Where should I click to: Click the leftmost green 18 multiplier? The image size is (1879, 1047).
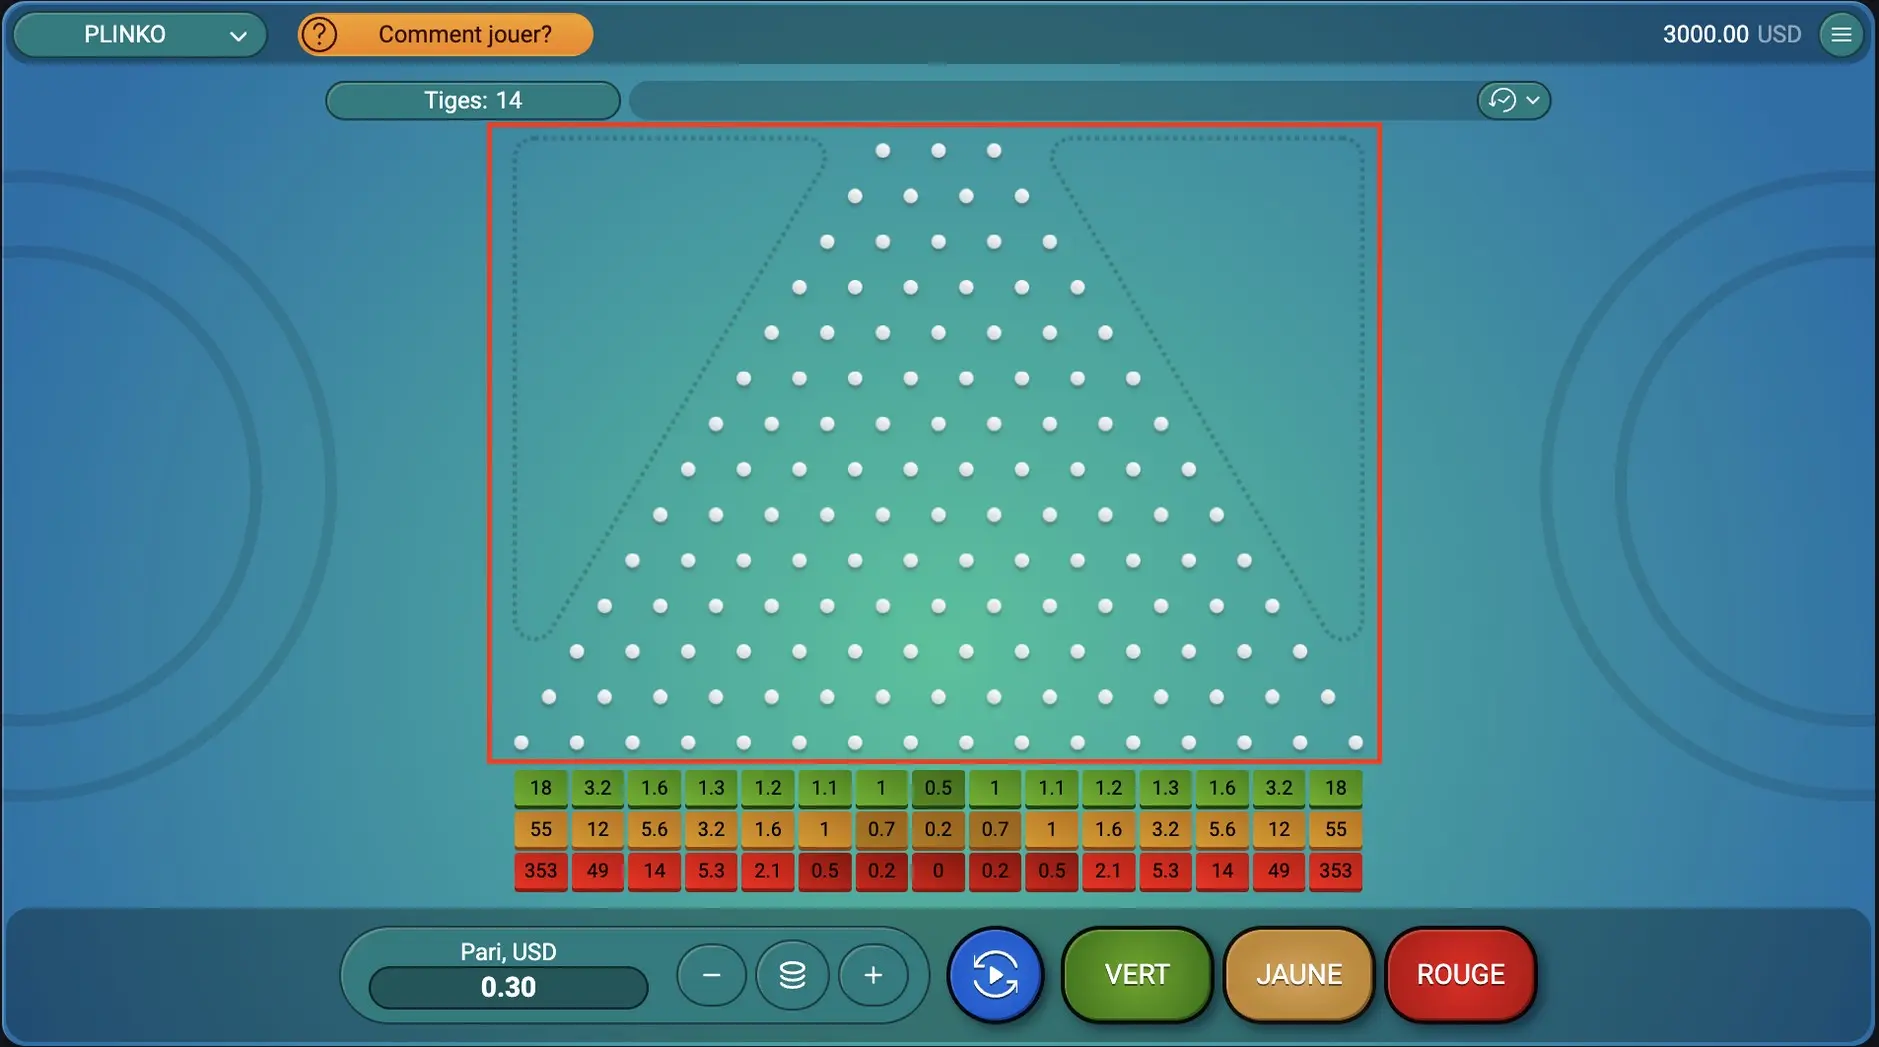click(541, 788)
